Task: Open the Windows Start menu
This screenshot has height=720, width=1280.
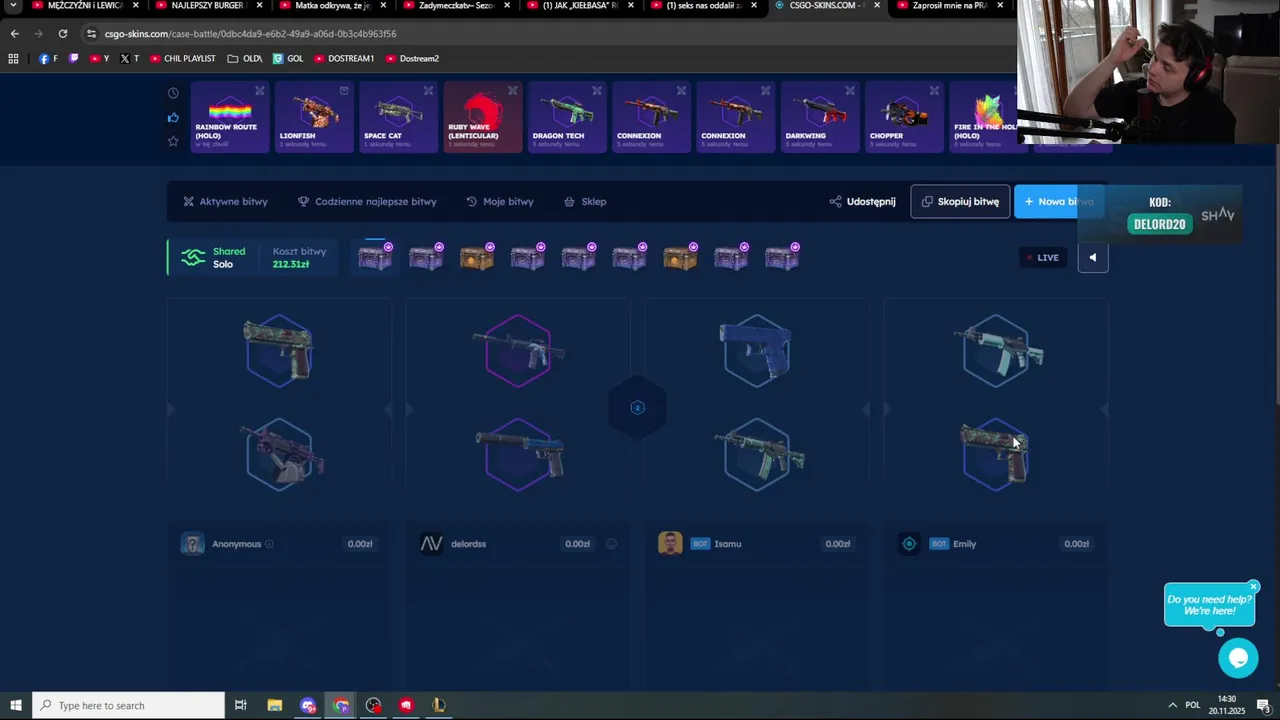Action: [15, 705]
